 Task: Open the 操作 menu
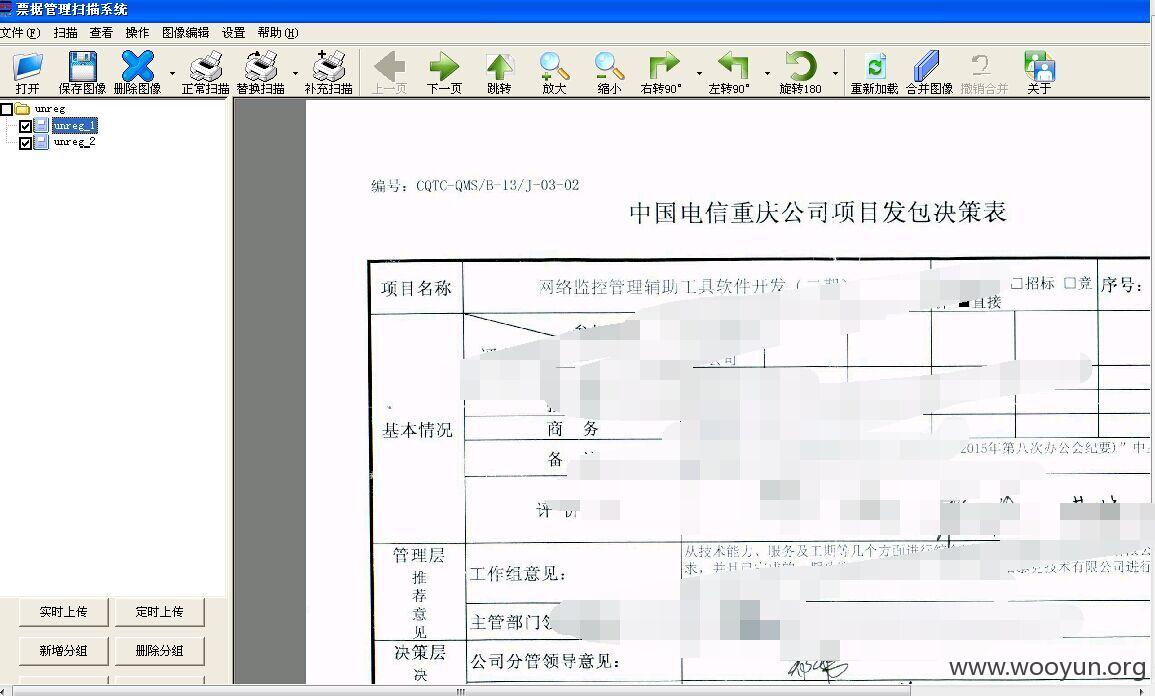[137, 32]
